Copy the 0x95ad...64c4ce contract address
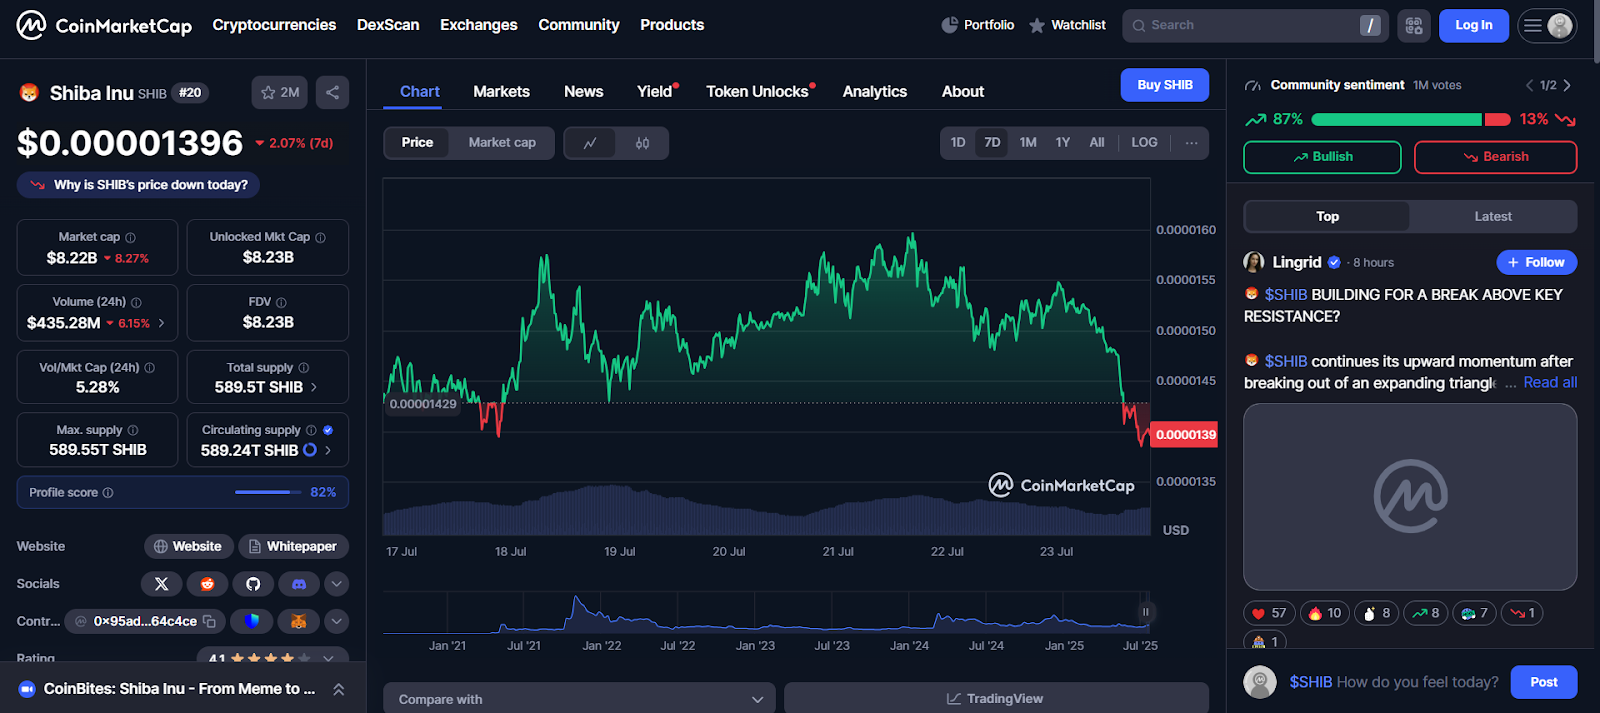This screenshot has width=1600, height=713. click(209, 621)
